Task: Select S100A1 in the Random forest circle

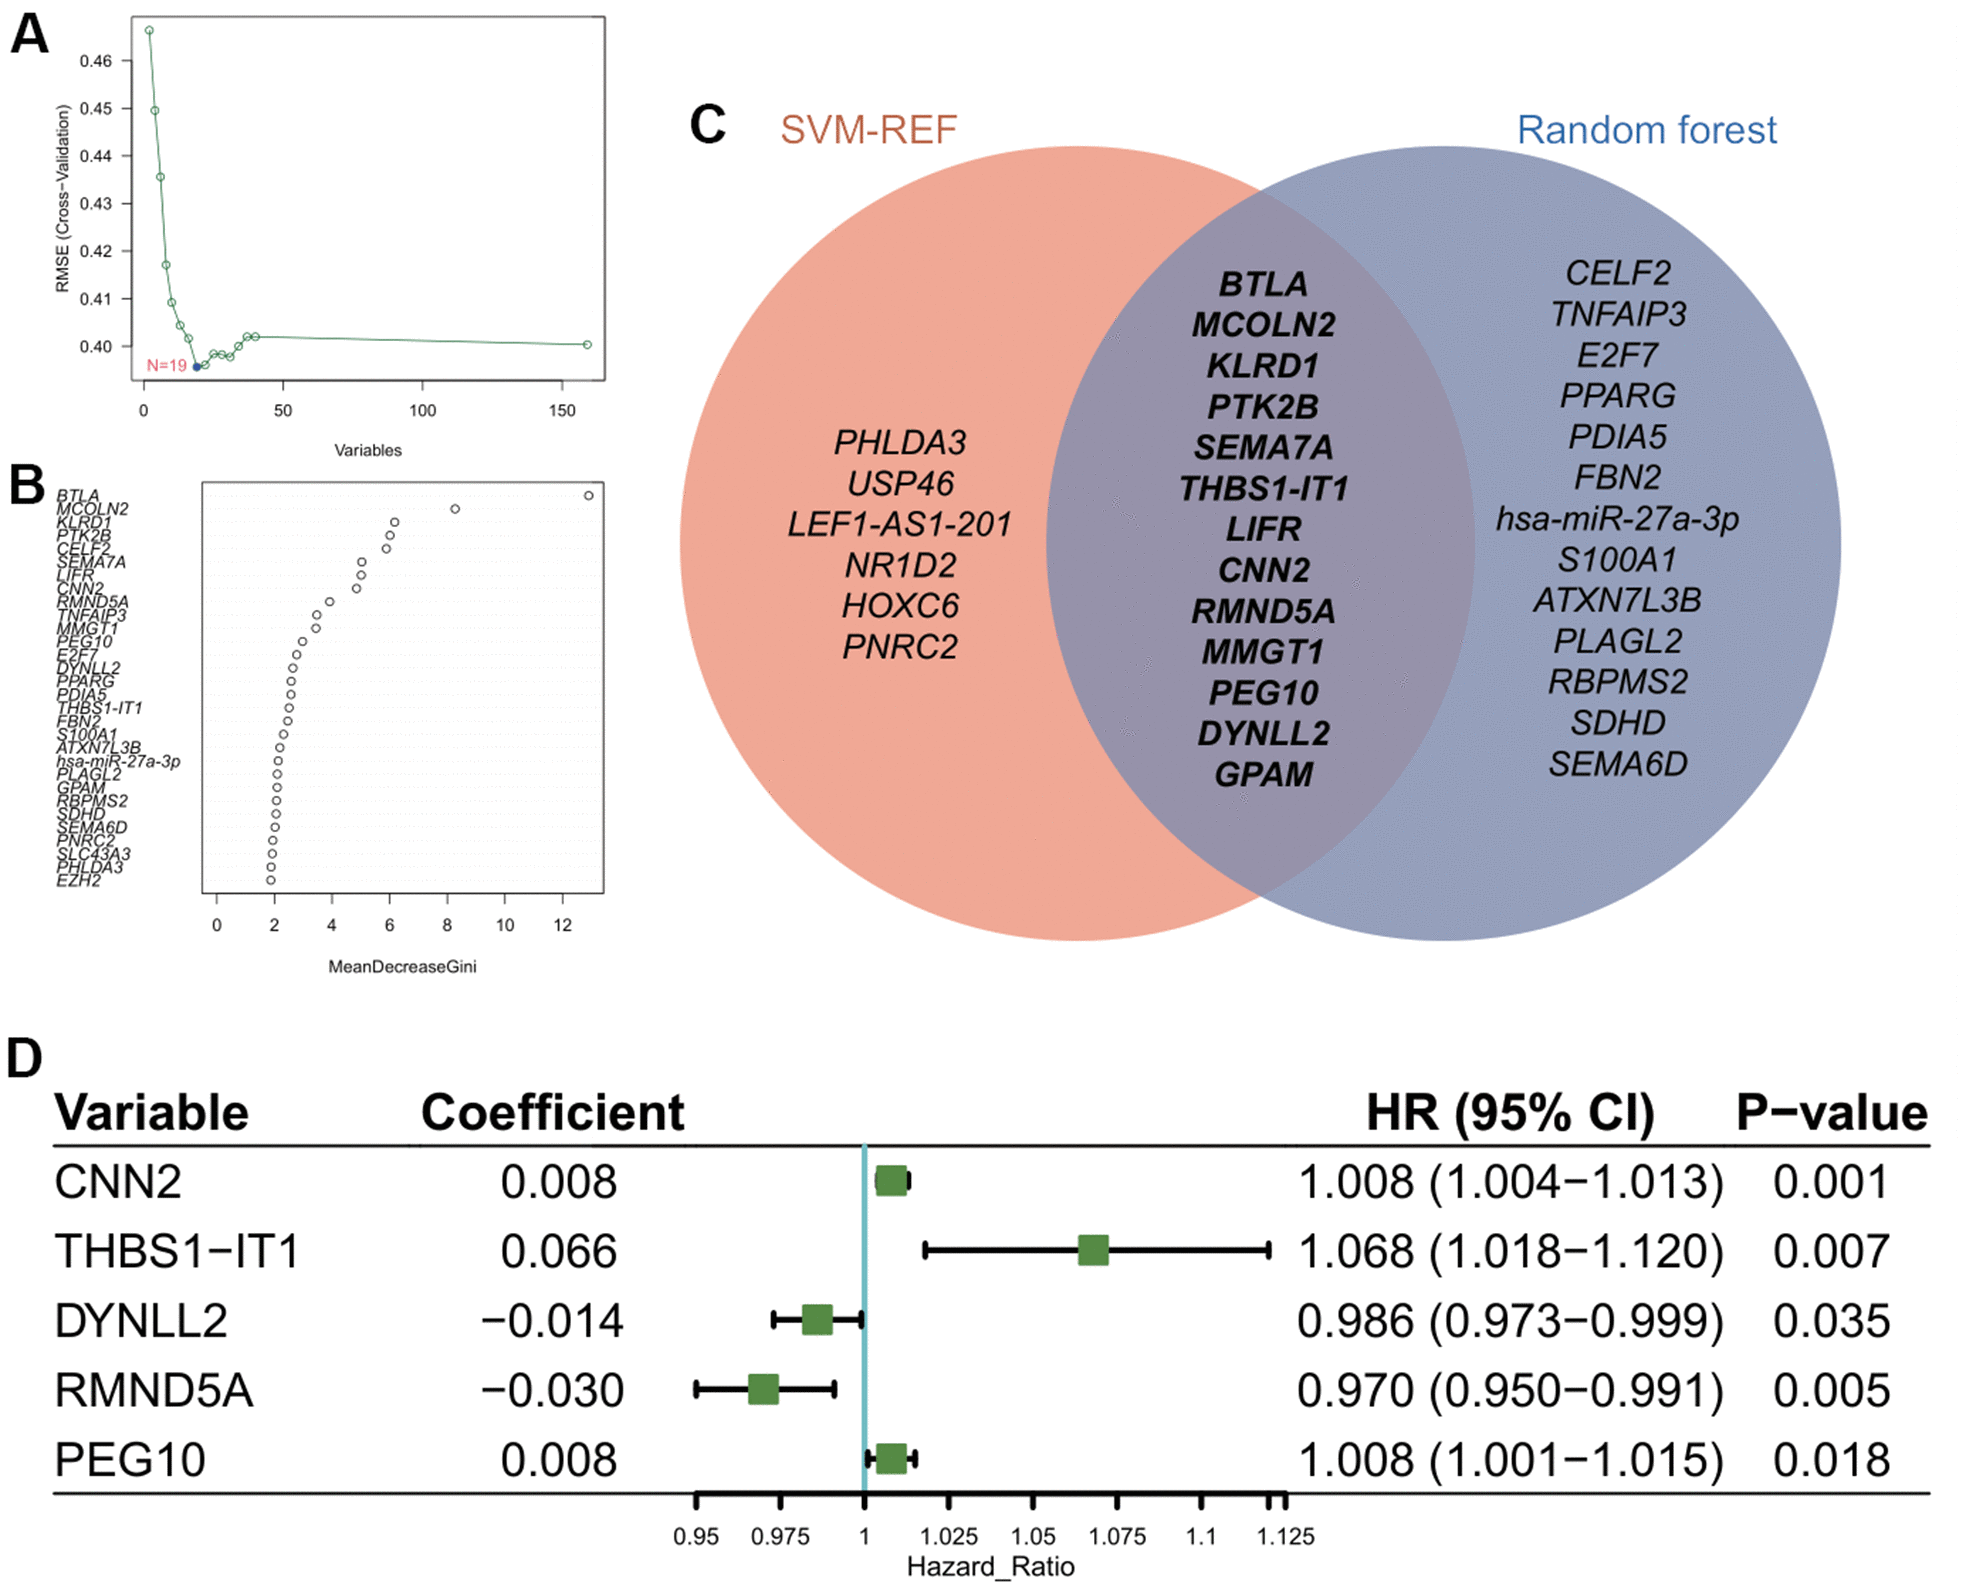Action: coord(1617,560)
